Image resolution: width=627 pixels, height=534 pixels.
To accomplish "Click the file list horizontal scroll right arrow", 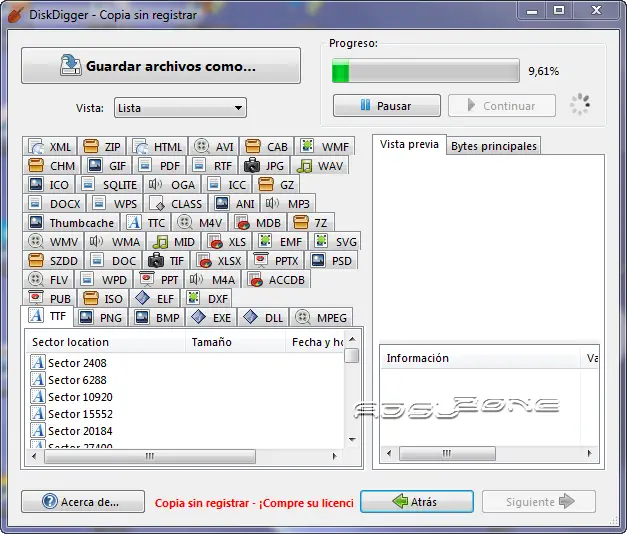I will [x=334, y=456].
